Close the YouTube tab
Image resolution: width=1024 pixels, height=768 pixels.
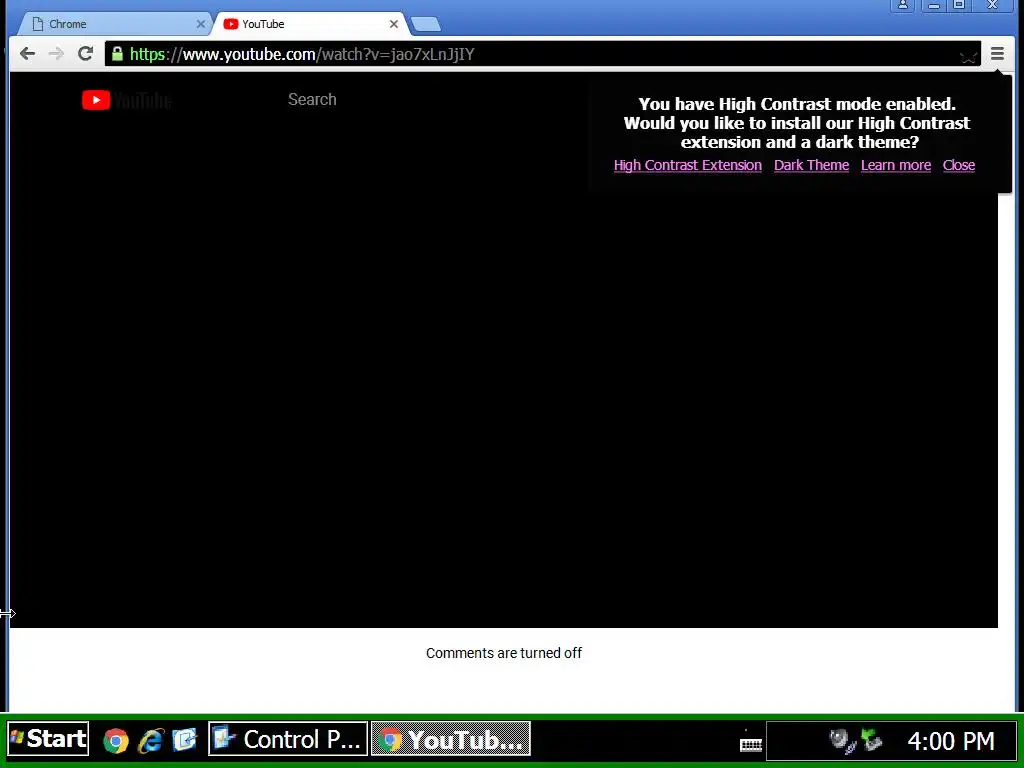click(x=394, y=24)
